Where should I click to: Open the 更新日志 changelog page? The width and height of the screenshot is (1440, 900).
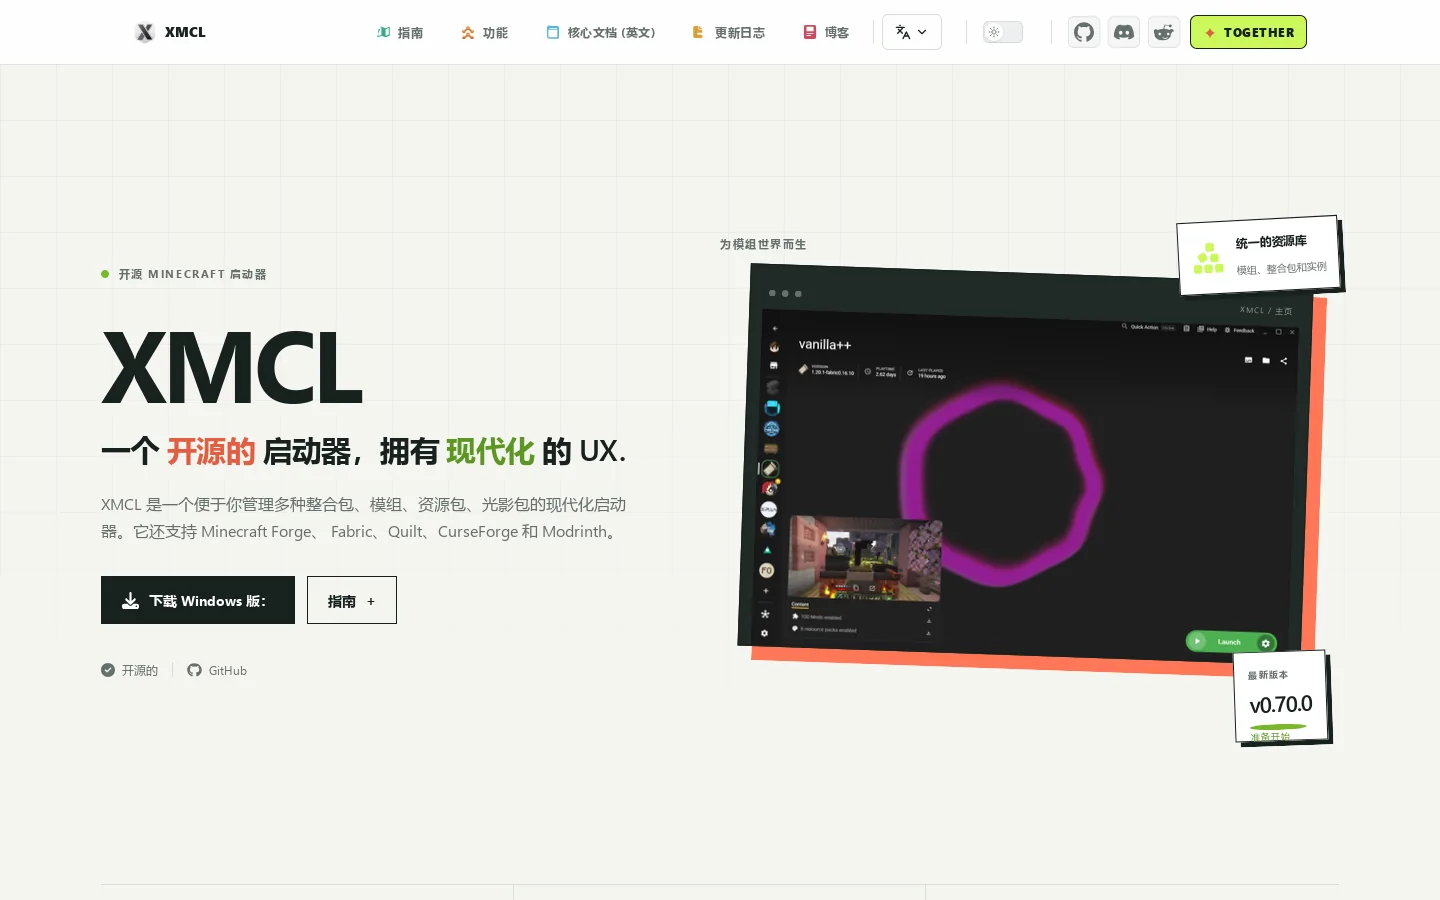click(729, 32)
